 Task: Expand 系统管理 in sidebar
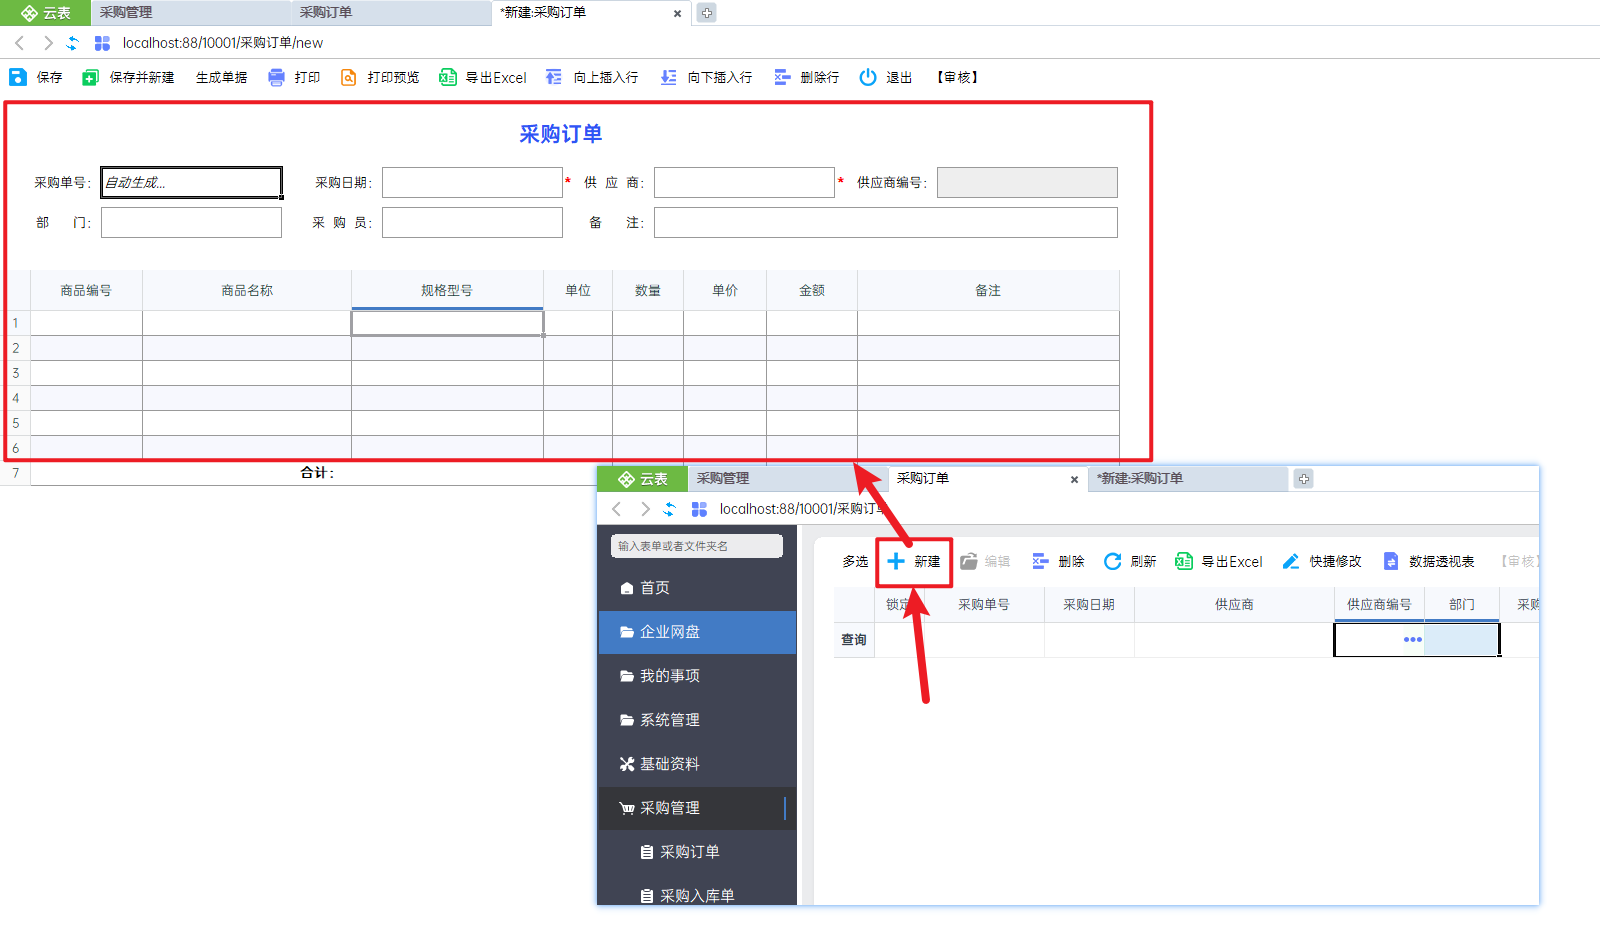697,720
